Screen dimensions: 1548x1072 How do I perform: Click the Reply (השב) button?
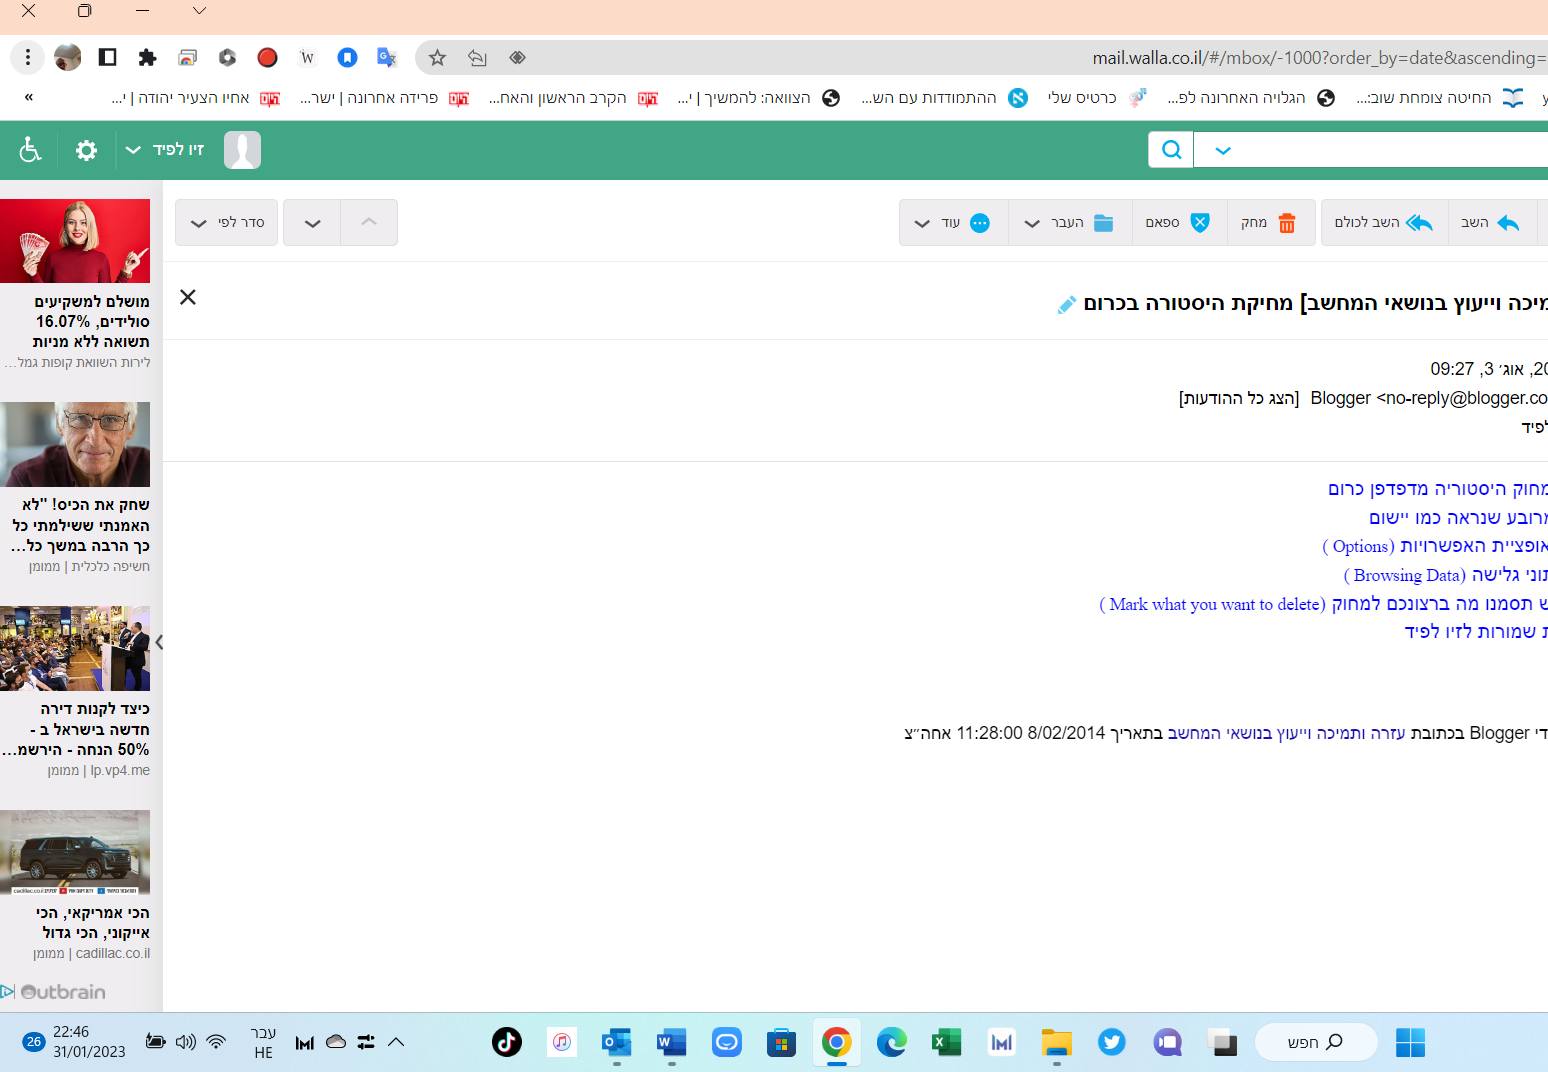coord(1490,223)
